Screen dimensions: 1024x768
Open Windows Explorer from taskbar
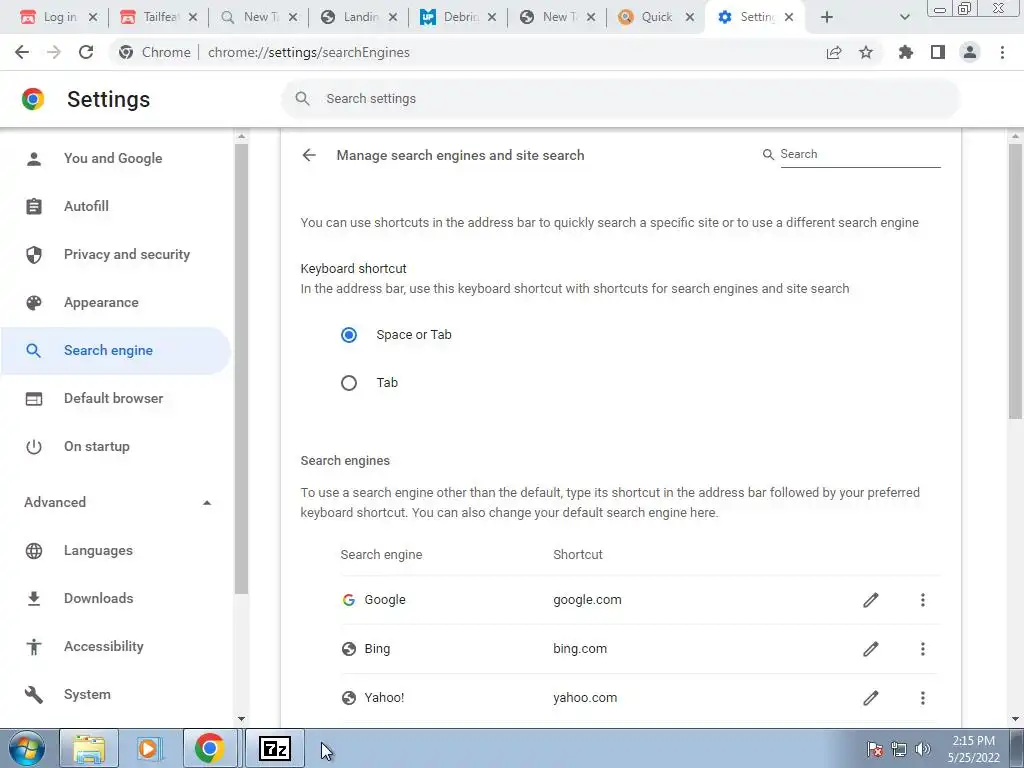point(89,749)
